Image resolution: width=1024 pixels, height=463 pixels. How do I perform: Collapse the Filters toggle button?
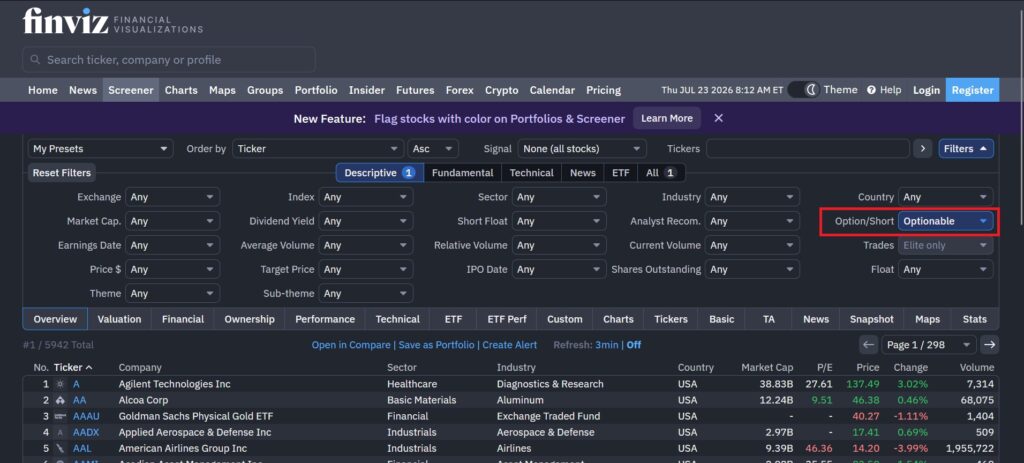tap(966, 149)
